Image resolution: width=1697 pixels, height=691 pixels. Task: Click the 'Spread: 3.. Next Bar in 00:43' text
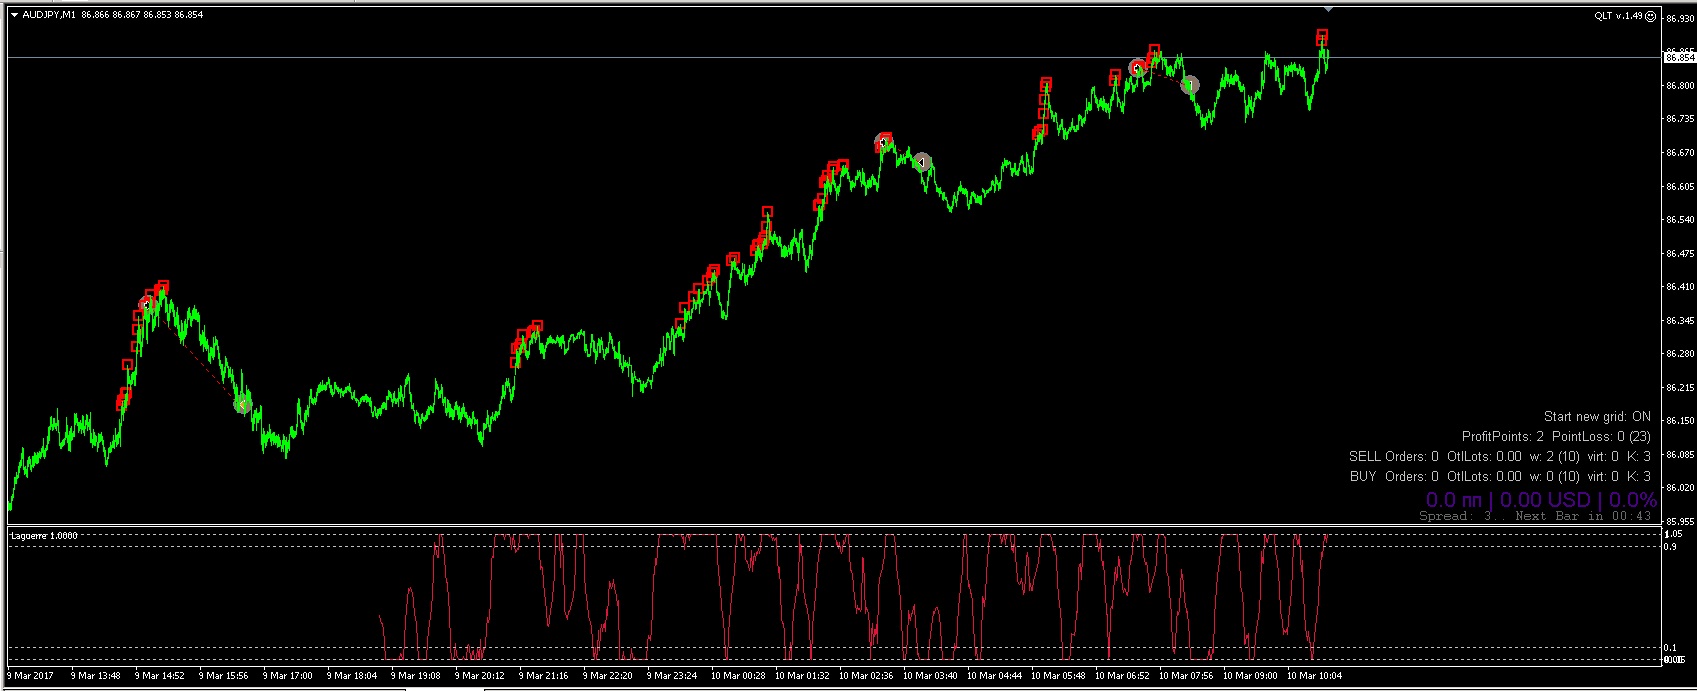pyautogui.click(x=1535, y=516)
